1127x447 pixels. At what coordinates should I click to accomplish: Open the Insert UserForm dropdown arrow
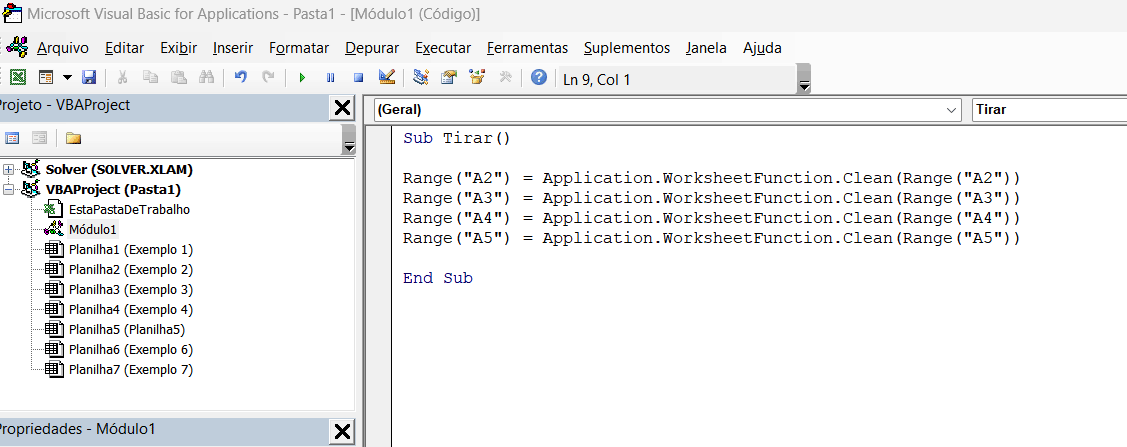coord(67,78)
